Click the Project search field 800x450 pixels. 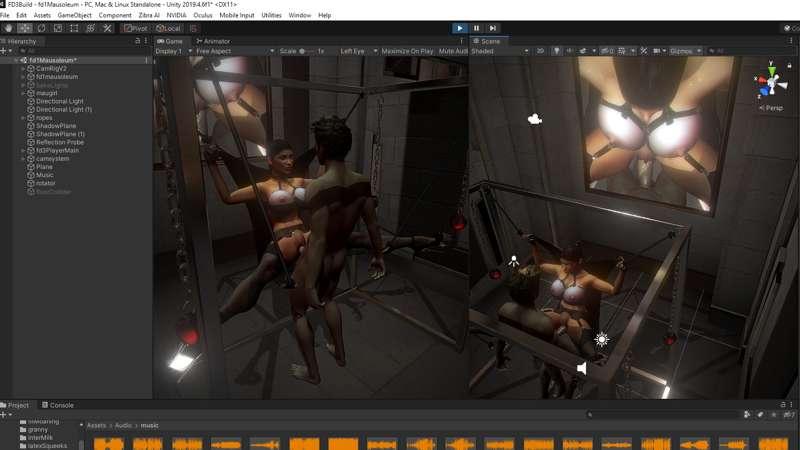tap(663, 415)
